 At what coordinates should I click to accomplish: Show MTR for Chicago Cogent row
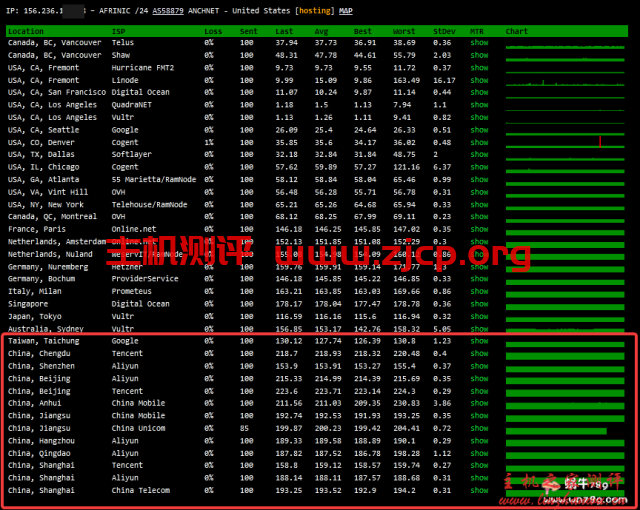479,167
